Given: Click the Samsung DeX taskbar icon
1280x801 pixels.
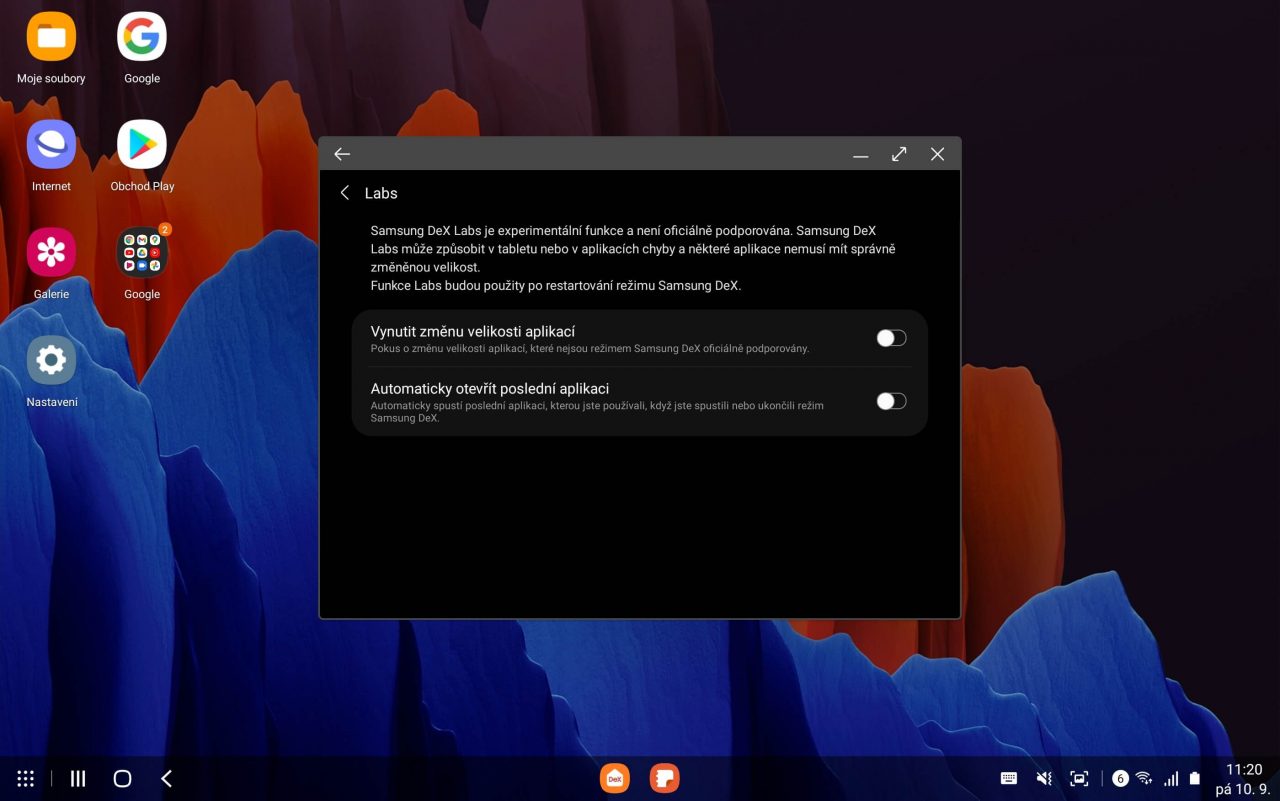Looking at the screenshot, I should point(615,778).
